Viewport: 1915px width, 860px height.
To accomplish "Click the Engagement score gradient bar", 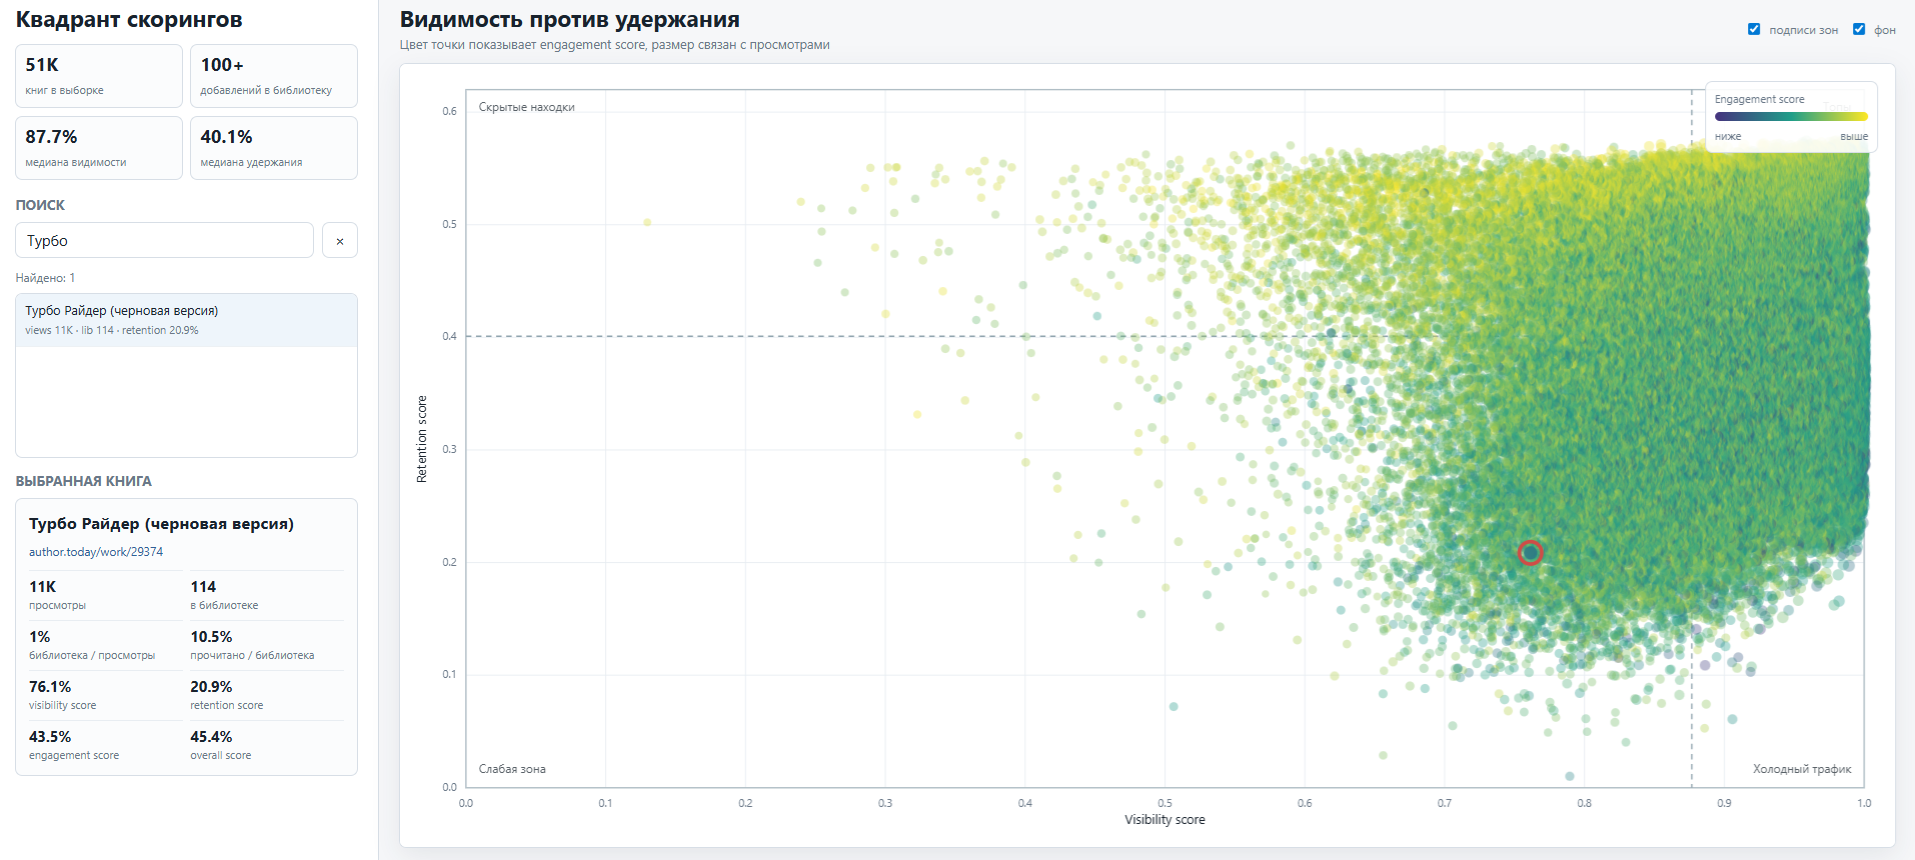I will [1791, 117].
